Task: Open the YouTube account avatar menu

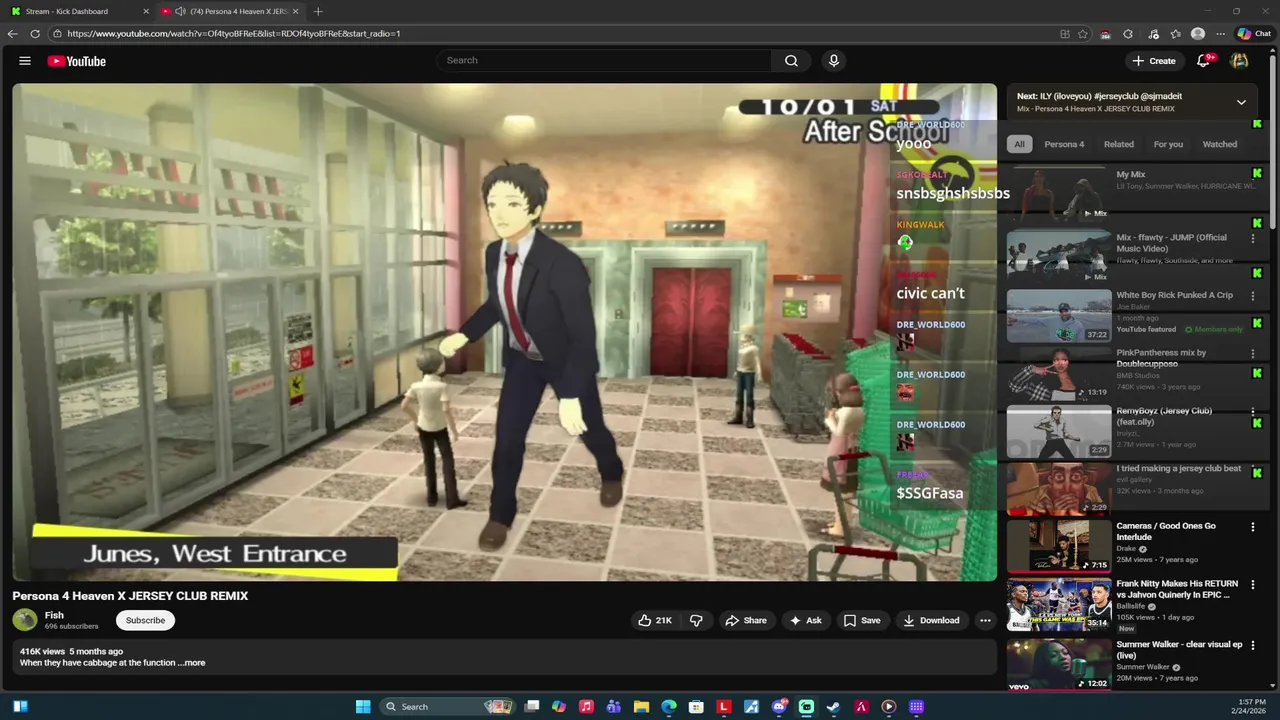Action: pyautogui.click(x=1240, y=61)
